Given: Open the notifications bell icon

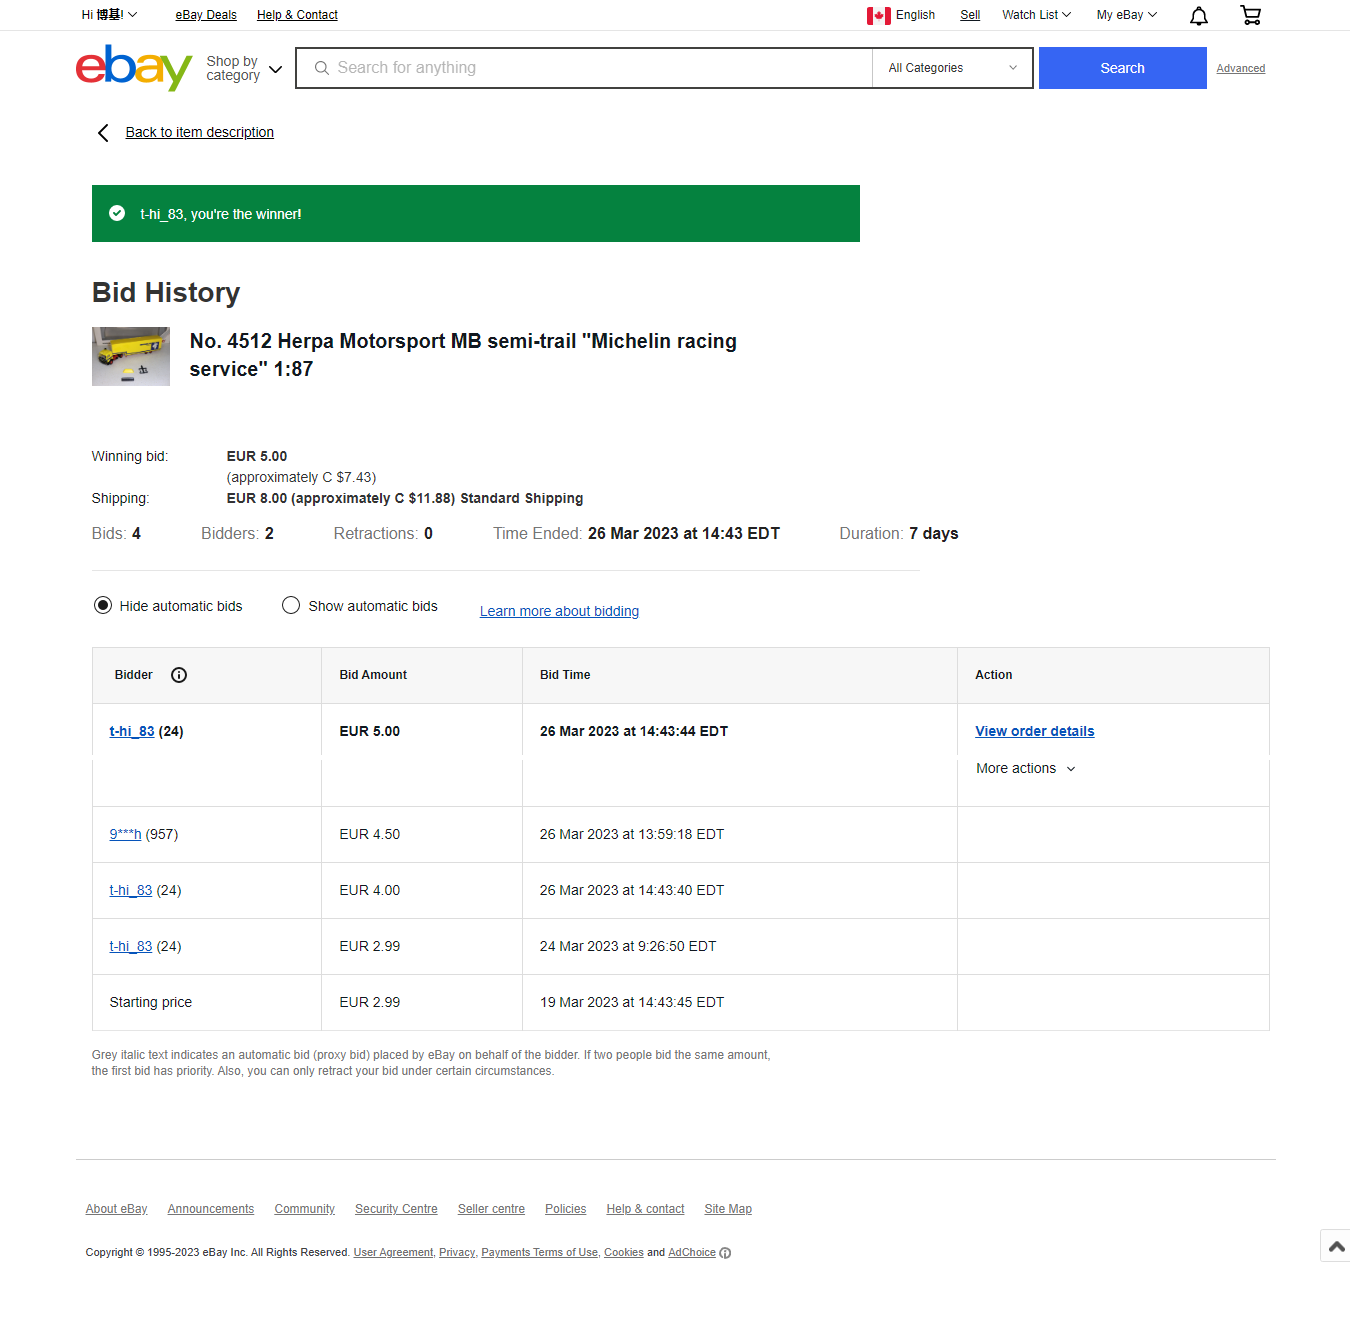Looking at the screenshot, I should [x=1198, y=15].
